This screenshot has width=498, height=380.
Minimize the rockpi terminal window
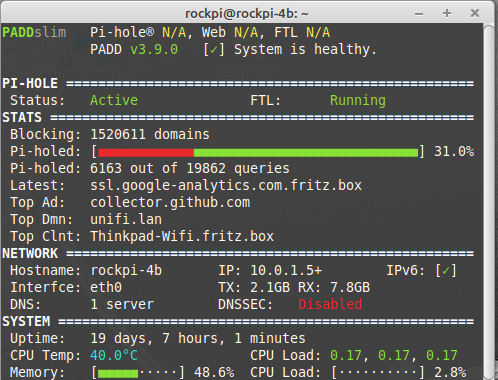tap(419, 14)
